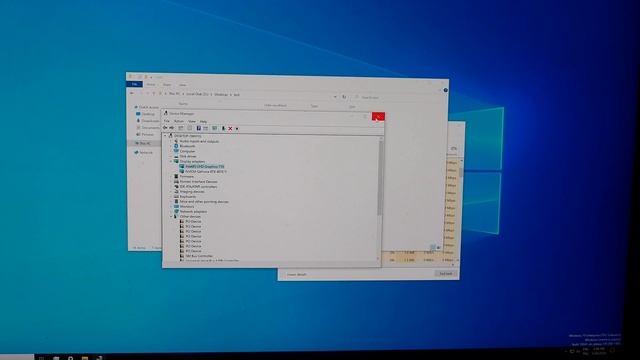Viewport: 640px width, 360px height.
Task: Click Scan for hardware changes monitor icon
Action: pos(215,129)
